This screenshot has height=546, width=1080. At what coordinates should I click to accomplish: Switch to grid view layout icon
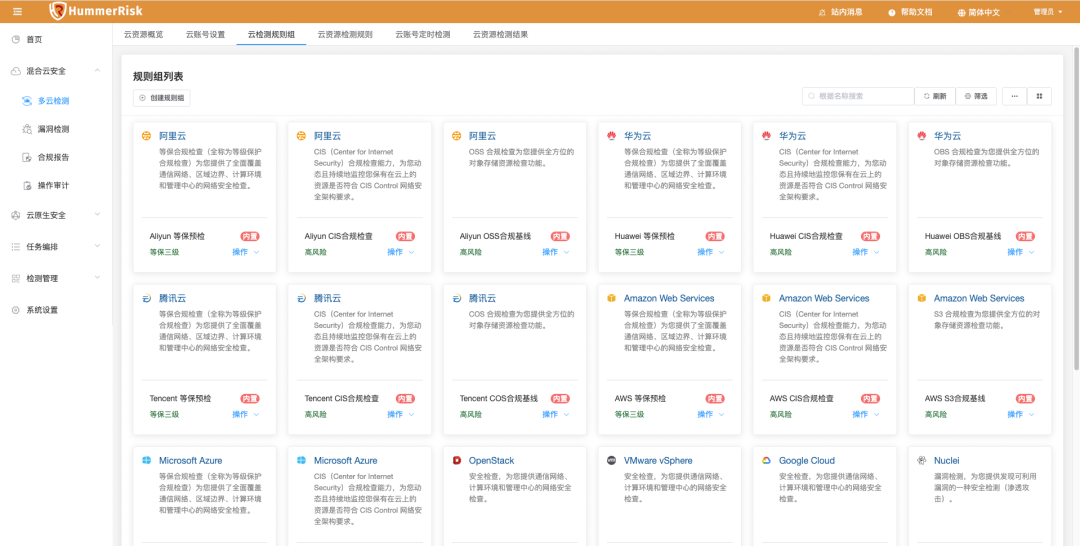pyautogui.click(x=1039, y=96)
